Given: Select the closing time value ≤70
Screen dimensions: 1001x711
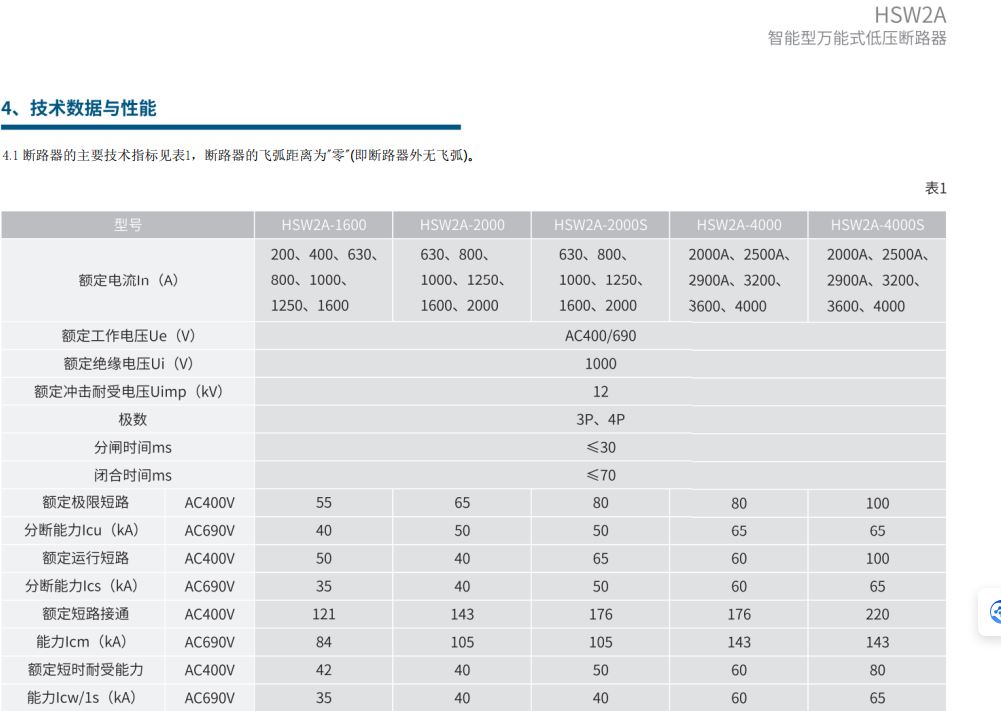Looking at the screenshot, I should tap(601, 475).
